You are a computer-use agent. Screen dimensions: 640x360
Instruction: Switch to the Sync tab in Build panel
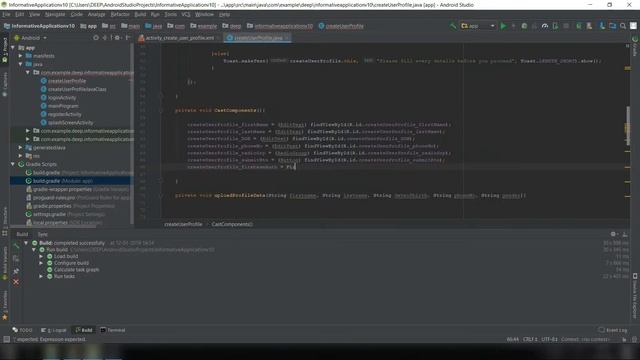point(42,234)
